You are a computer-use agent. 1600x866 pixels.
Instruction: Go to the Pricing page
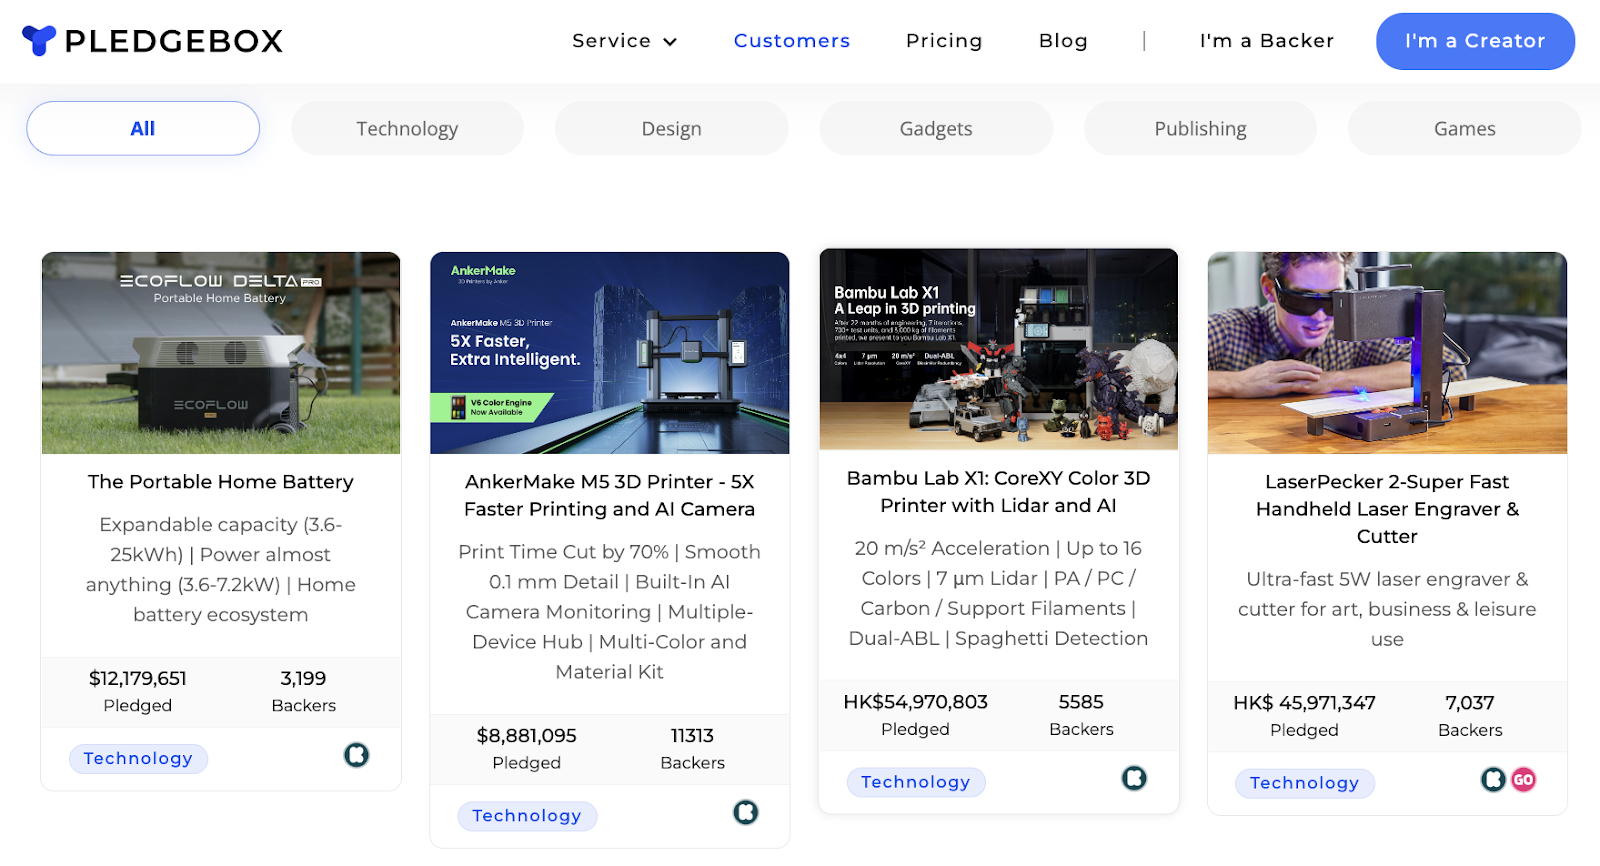pyautogui.click(x=944, y=41)
